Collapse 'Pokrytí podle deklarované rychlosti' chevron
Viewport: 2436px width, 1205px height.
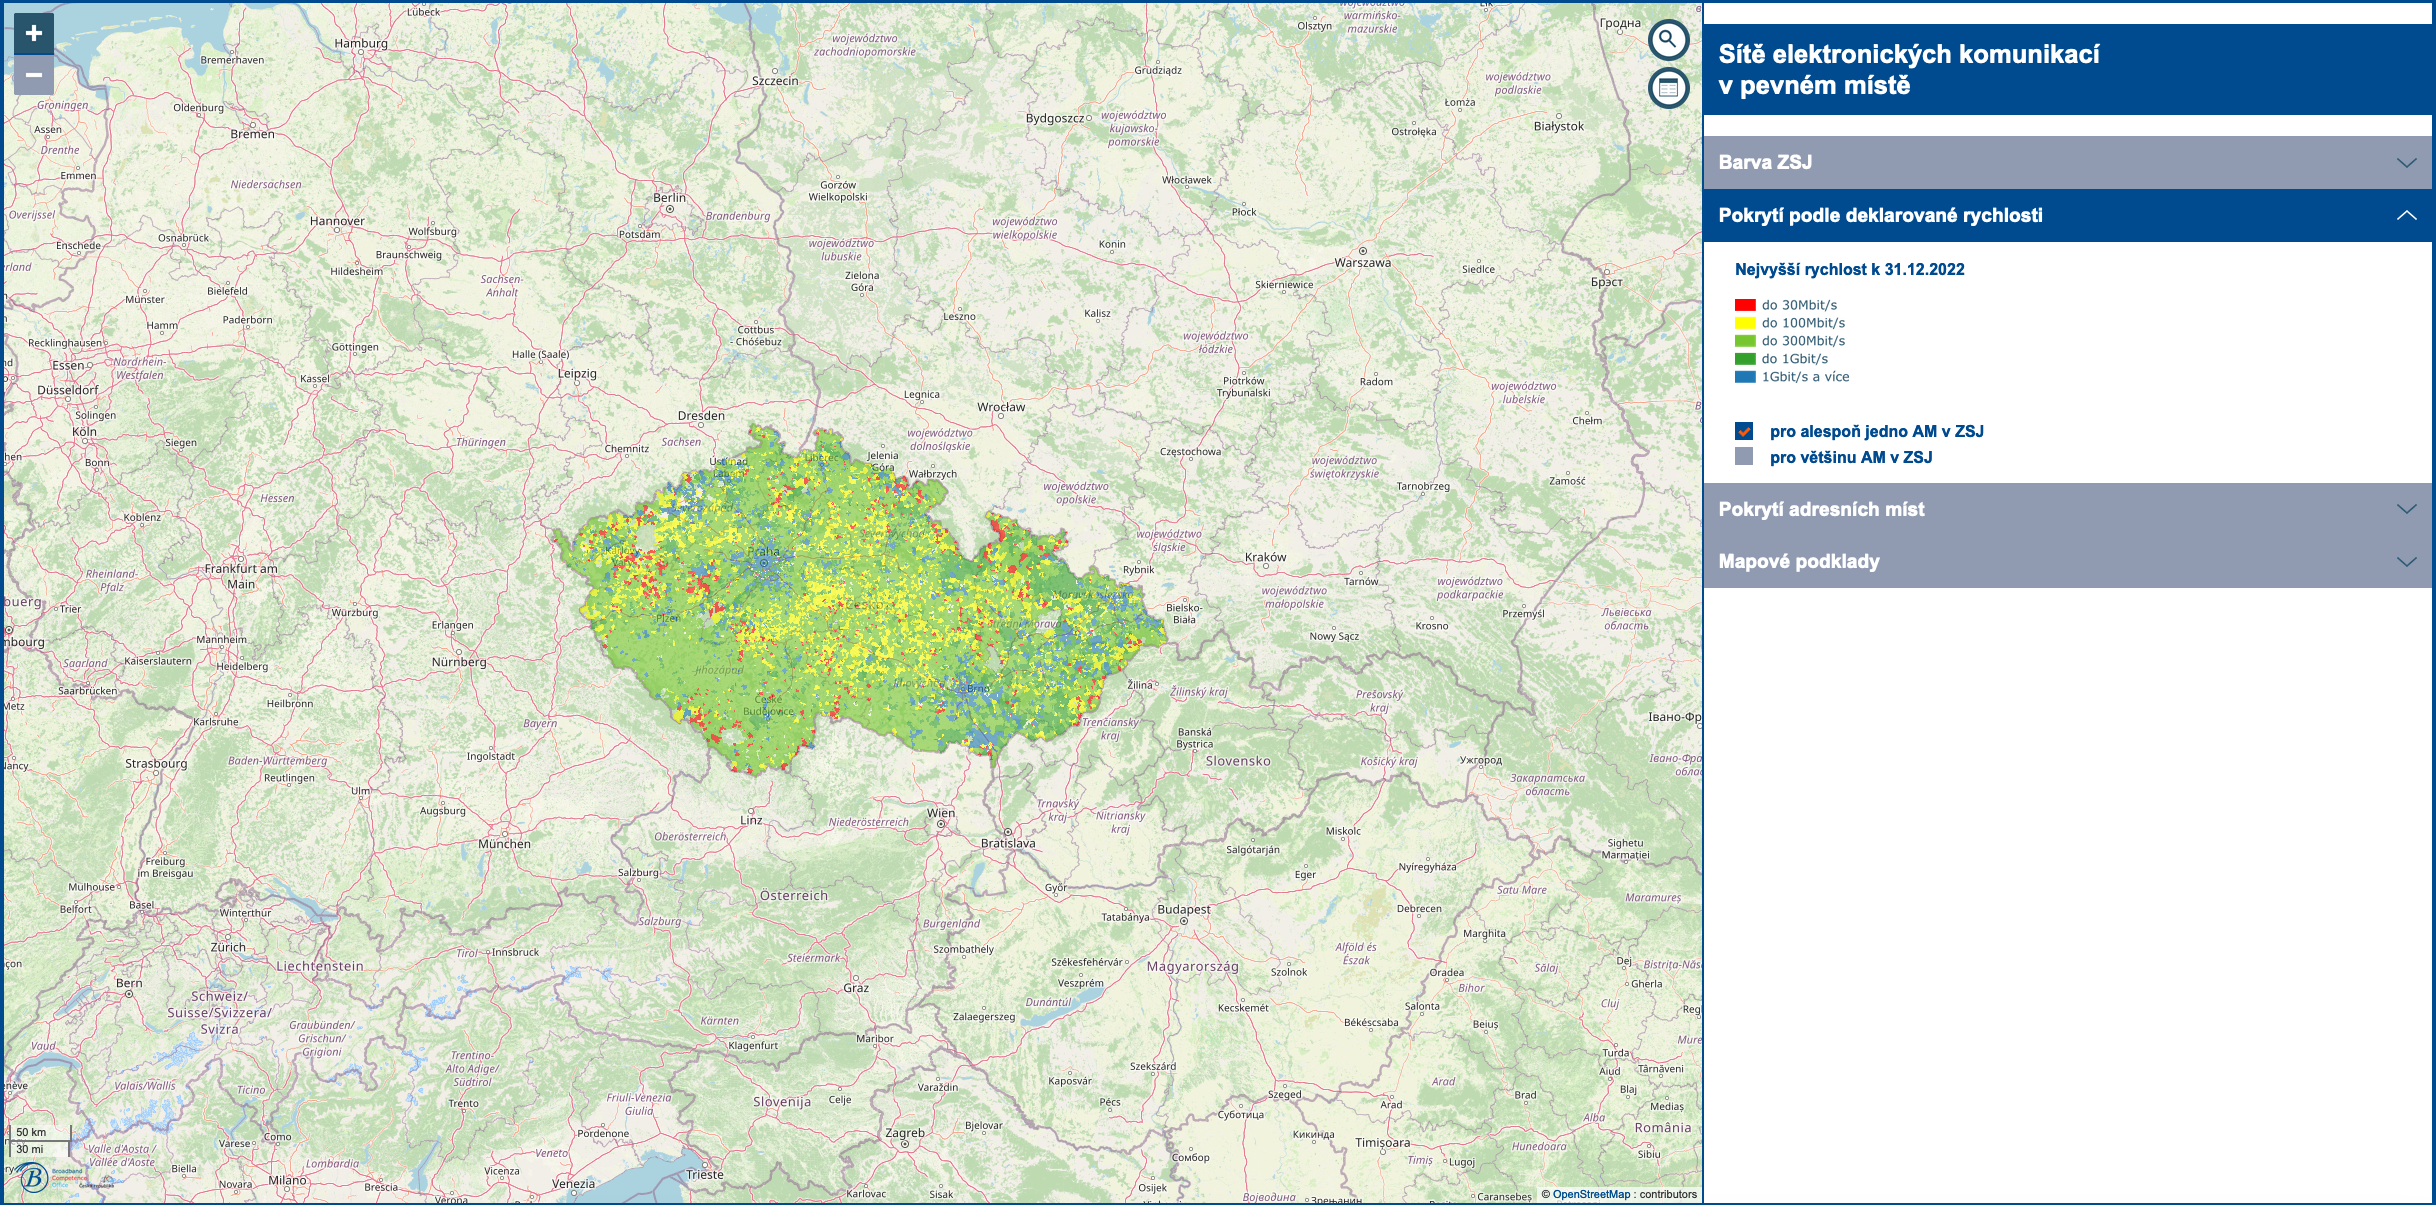click(x=2406, y=216)
